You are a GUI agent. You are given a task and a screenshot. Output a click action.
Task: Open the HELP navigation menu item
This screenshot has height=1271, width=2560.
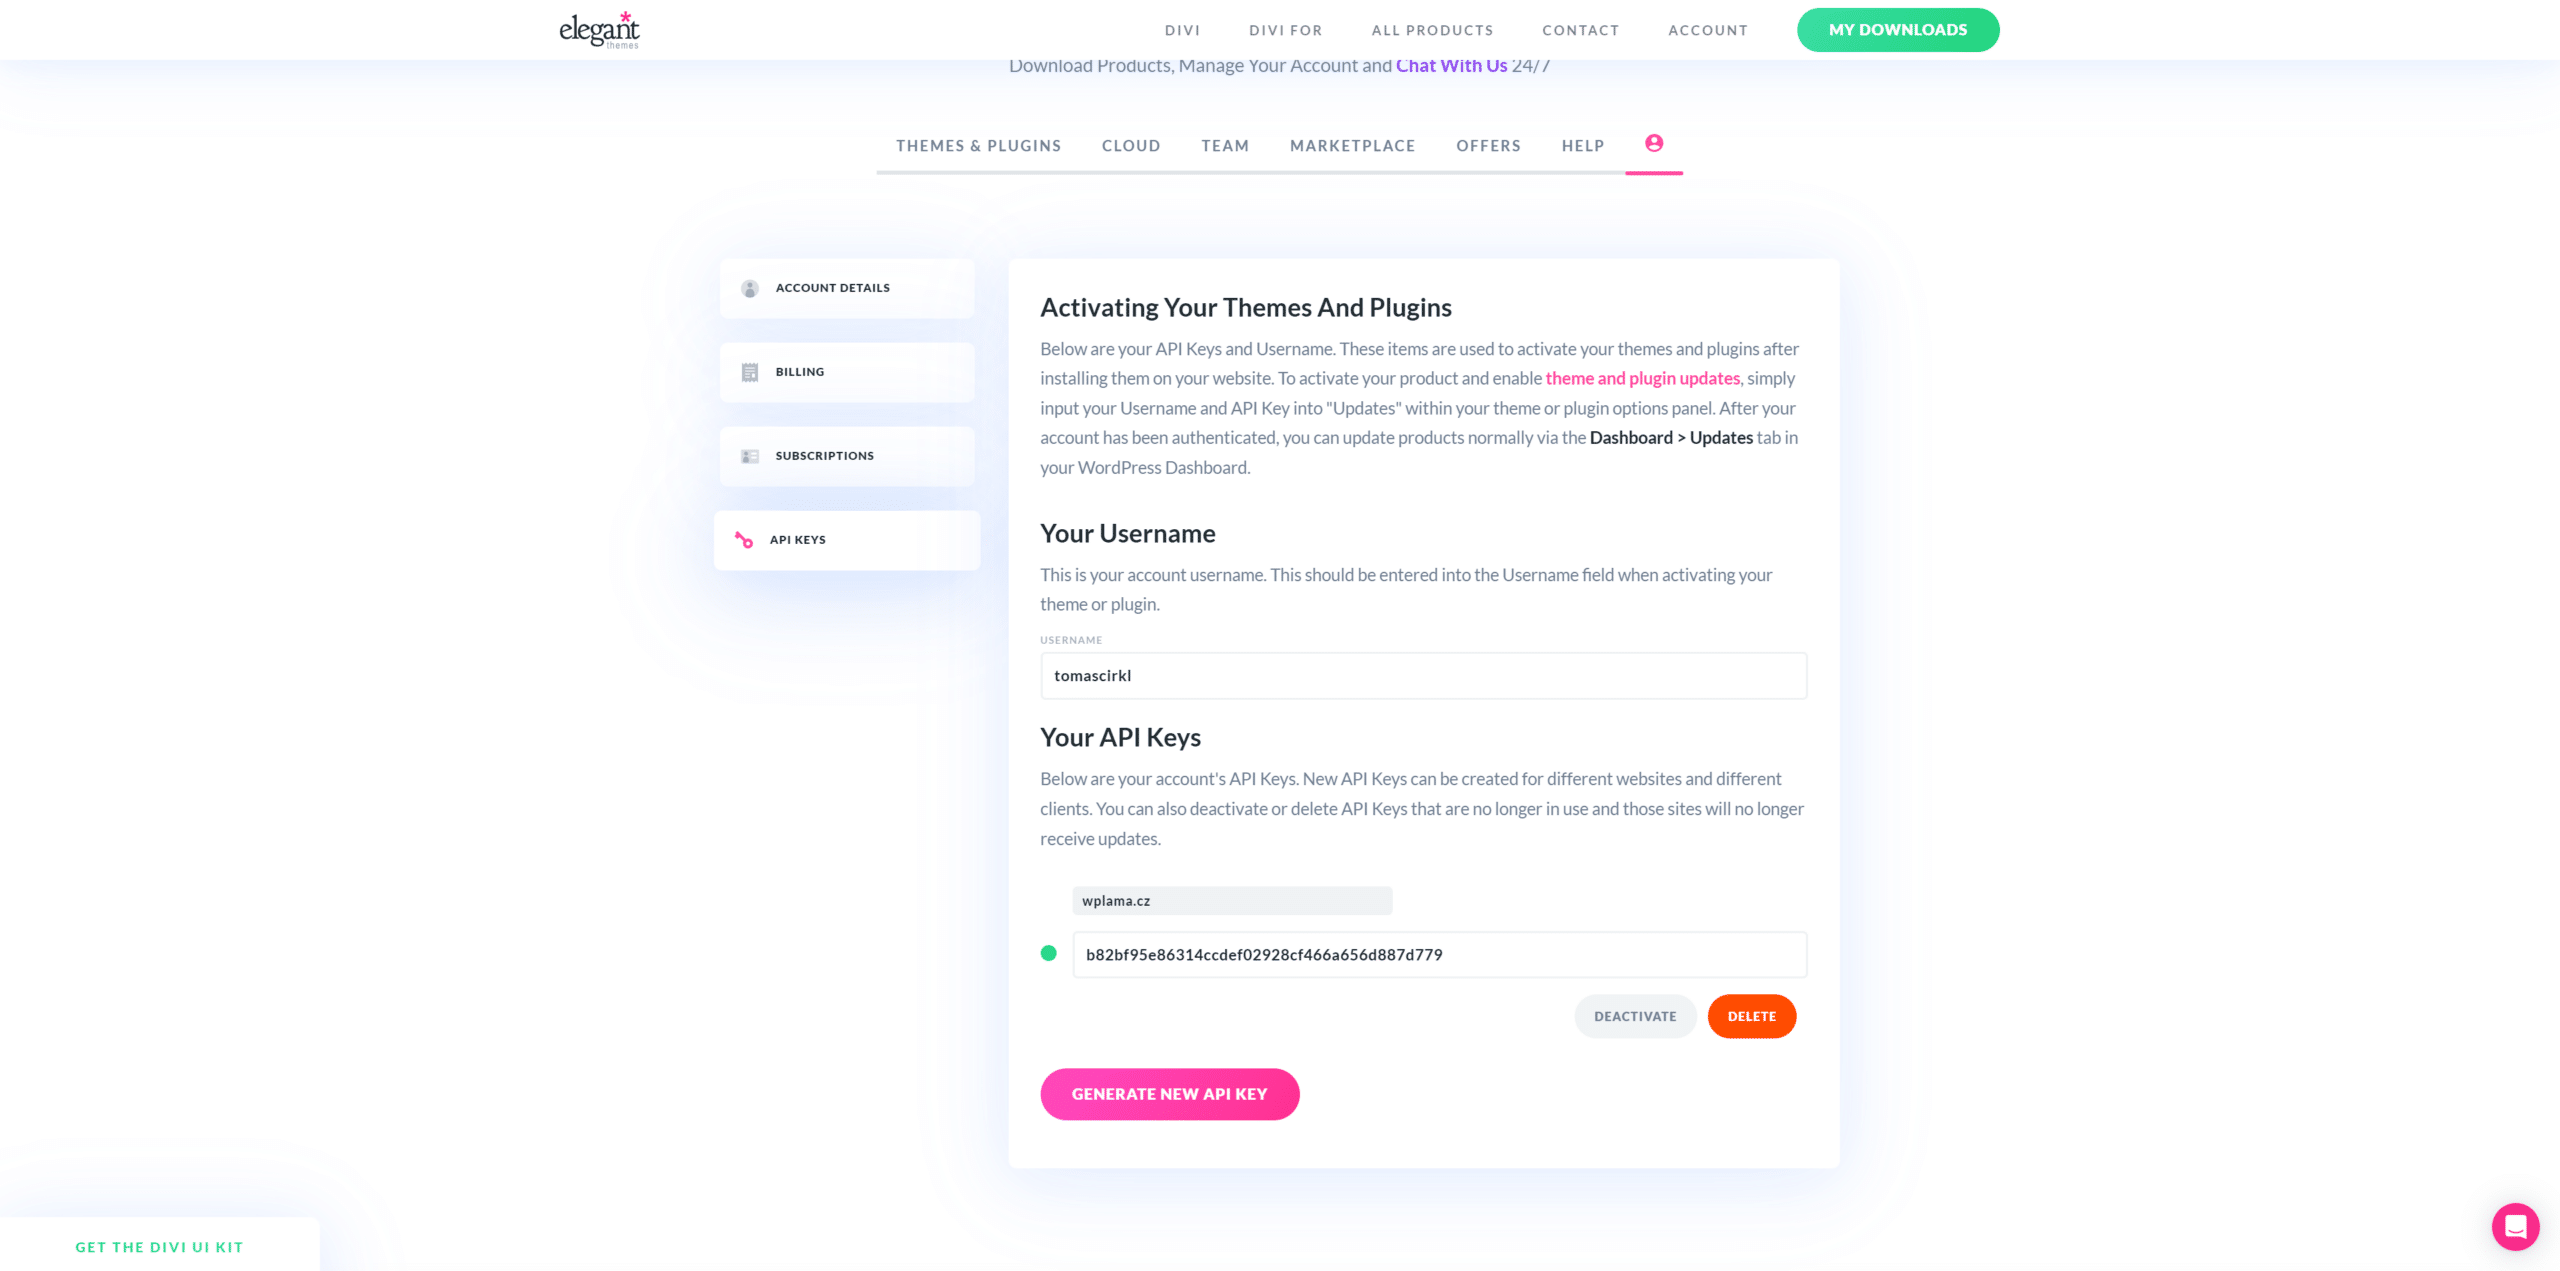[x=1582, y=144]
